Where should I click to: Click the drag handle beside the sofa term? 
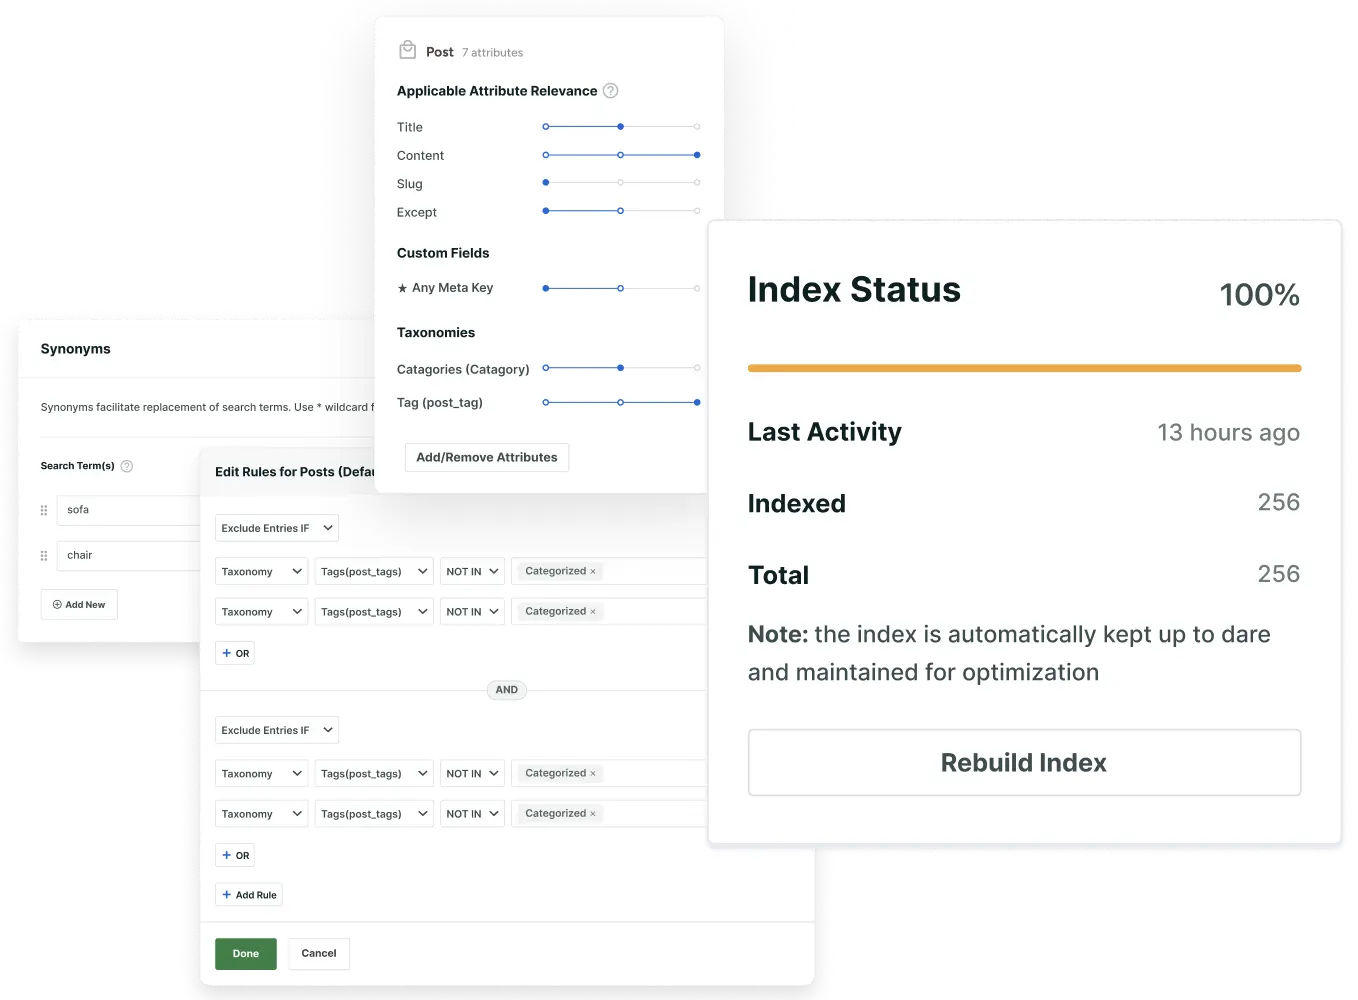pyautogui.click(x=43, y=510)
